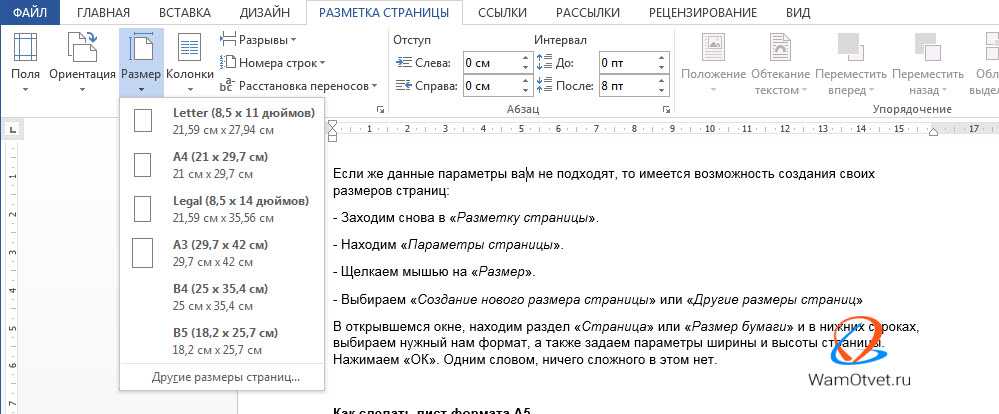The width and height of the screenshot is (999, 414).
Task: Switch to the ВСТАВКА ribbon tab
Action: coord(187,12)
